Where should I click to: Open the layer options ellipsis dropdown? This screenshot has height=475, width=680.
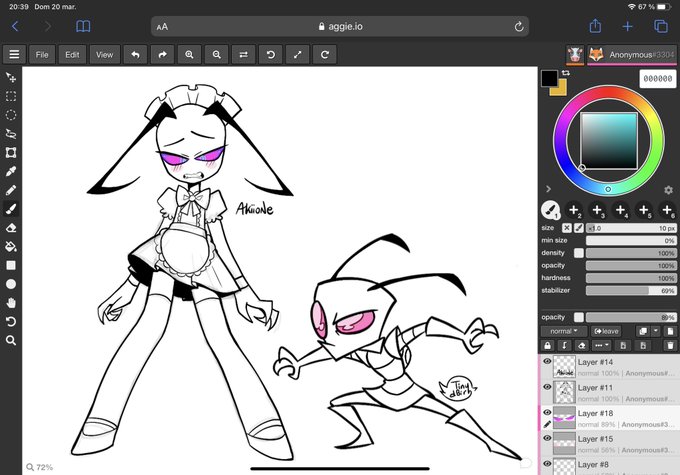click(602, 346)
